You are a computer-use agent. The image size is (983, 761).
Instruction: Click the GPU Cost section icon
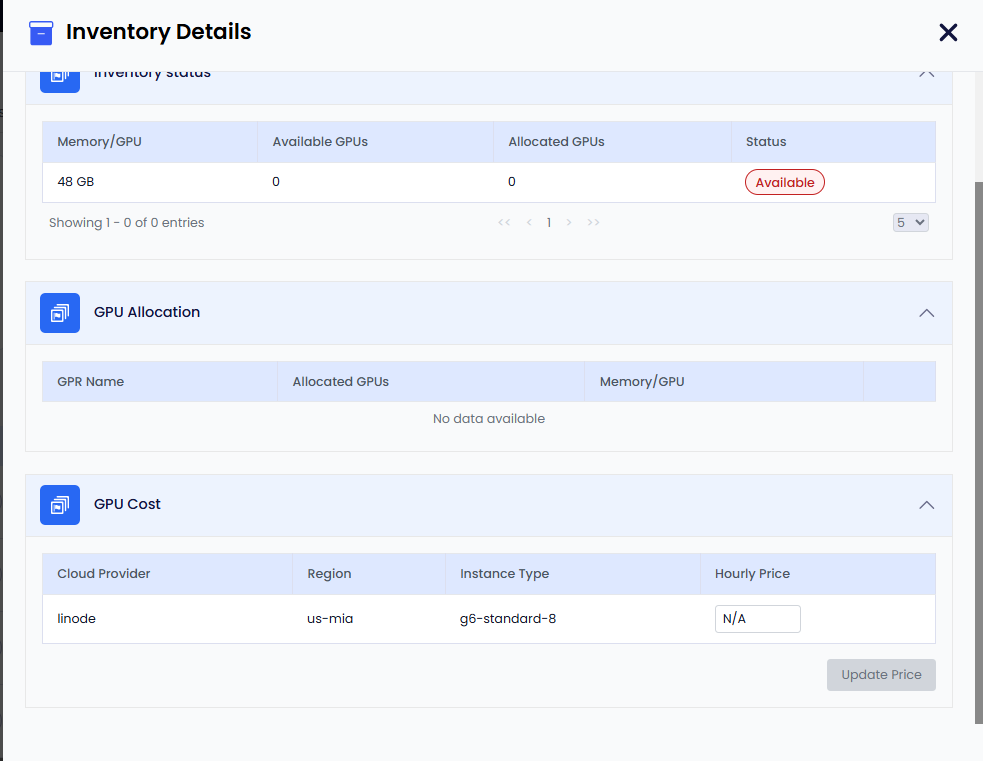point(60,505)
